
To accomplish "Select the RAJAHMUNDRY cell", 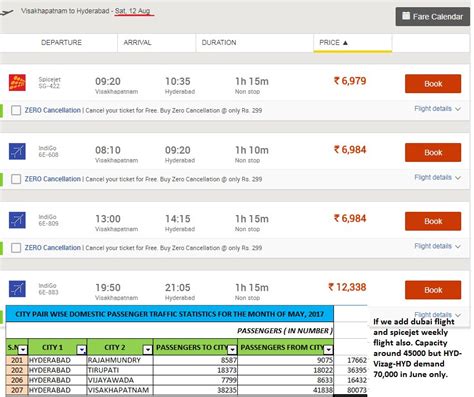I will tap(120, 360).
